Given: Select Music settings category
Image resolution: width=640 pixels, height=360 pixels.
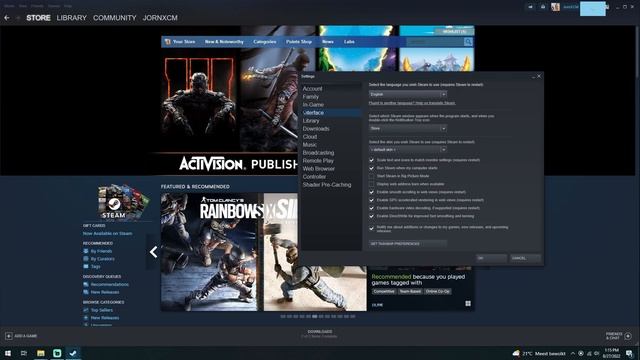Looking at the screenshot, I should click(x=309, y=144).
